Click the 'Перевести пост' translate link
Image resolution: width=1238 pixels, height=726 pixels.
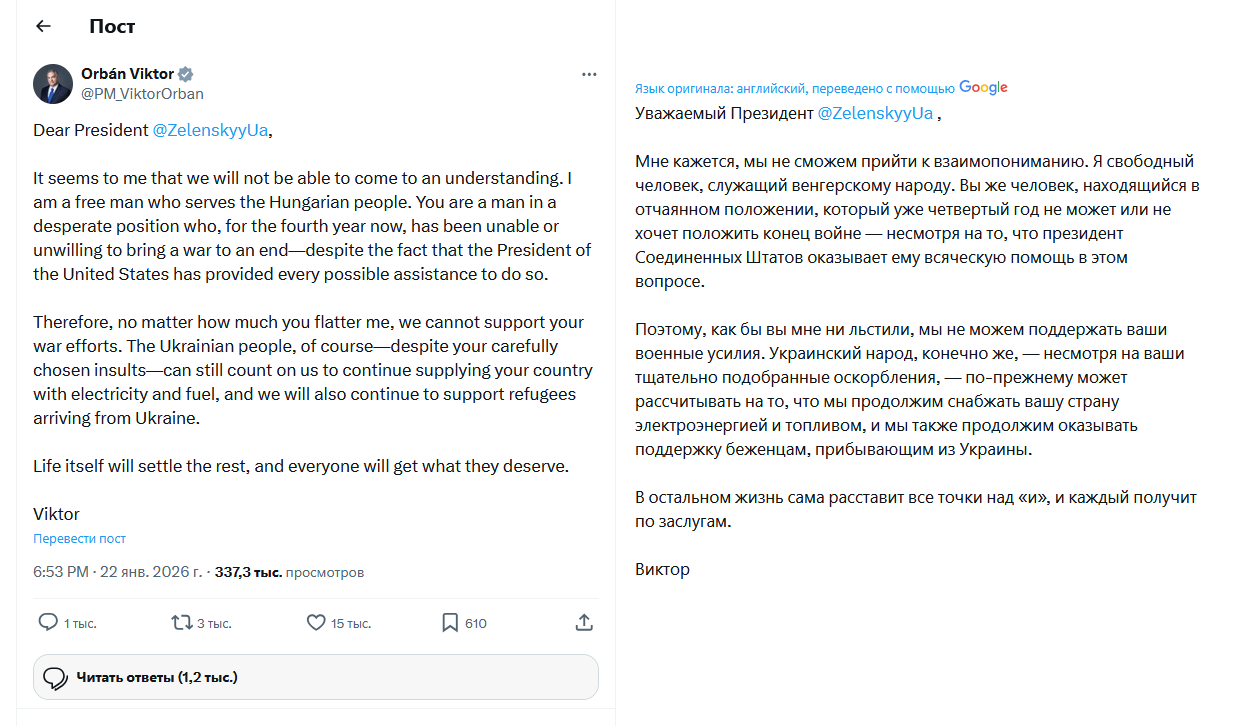coord(79,538)
